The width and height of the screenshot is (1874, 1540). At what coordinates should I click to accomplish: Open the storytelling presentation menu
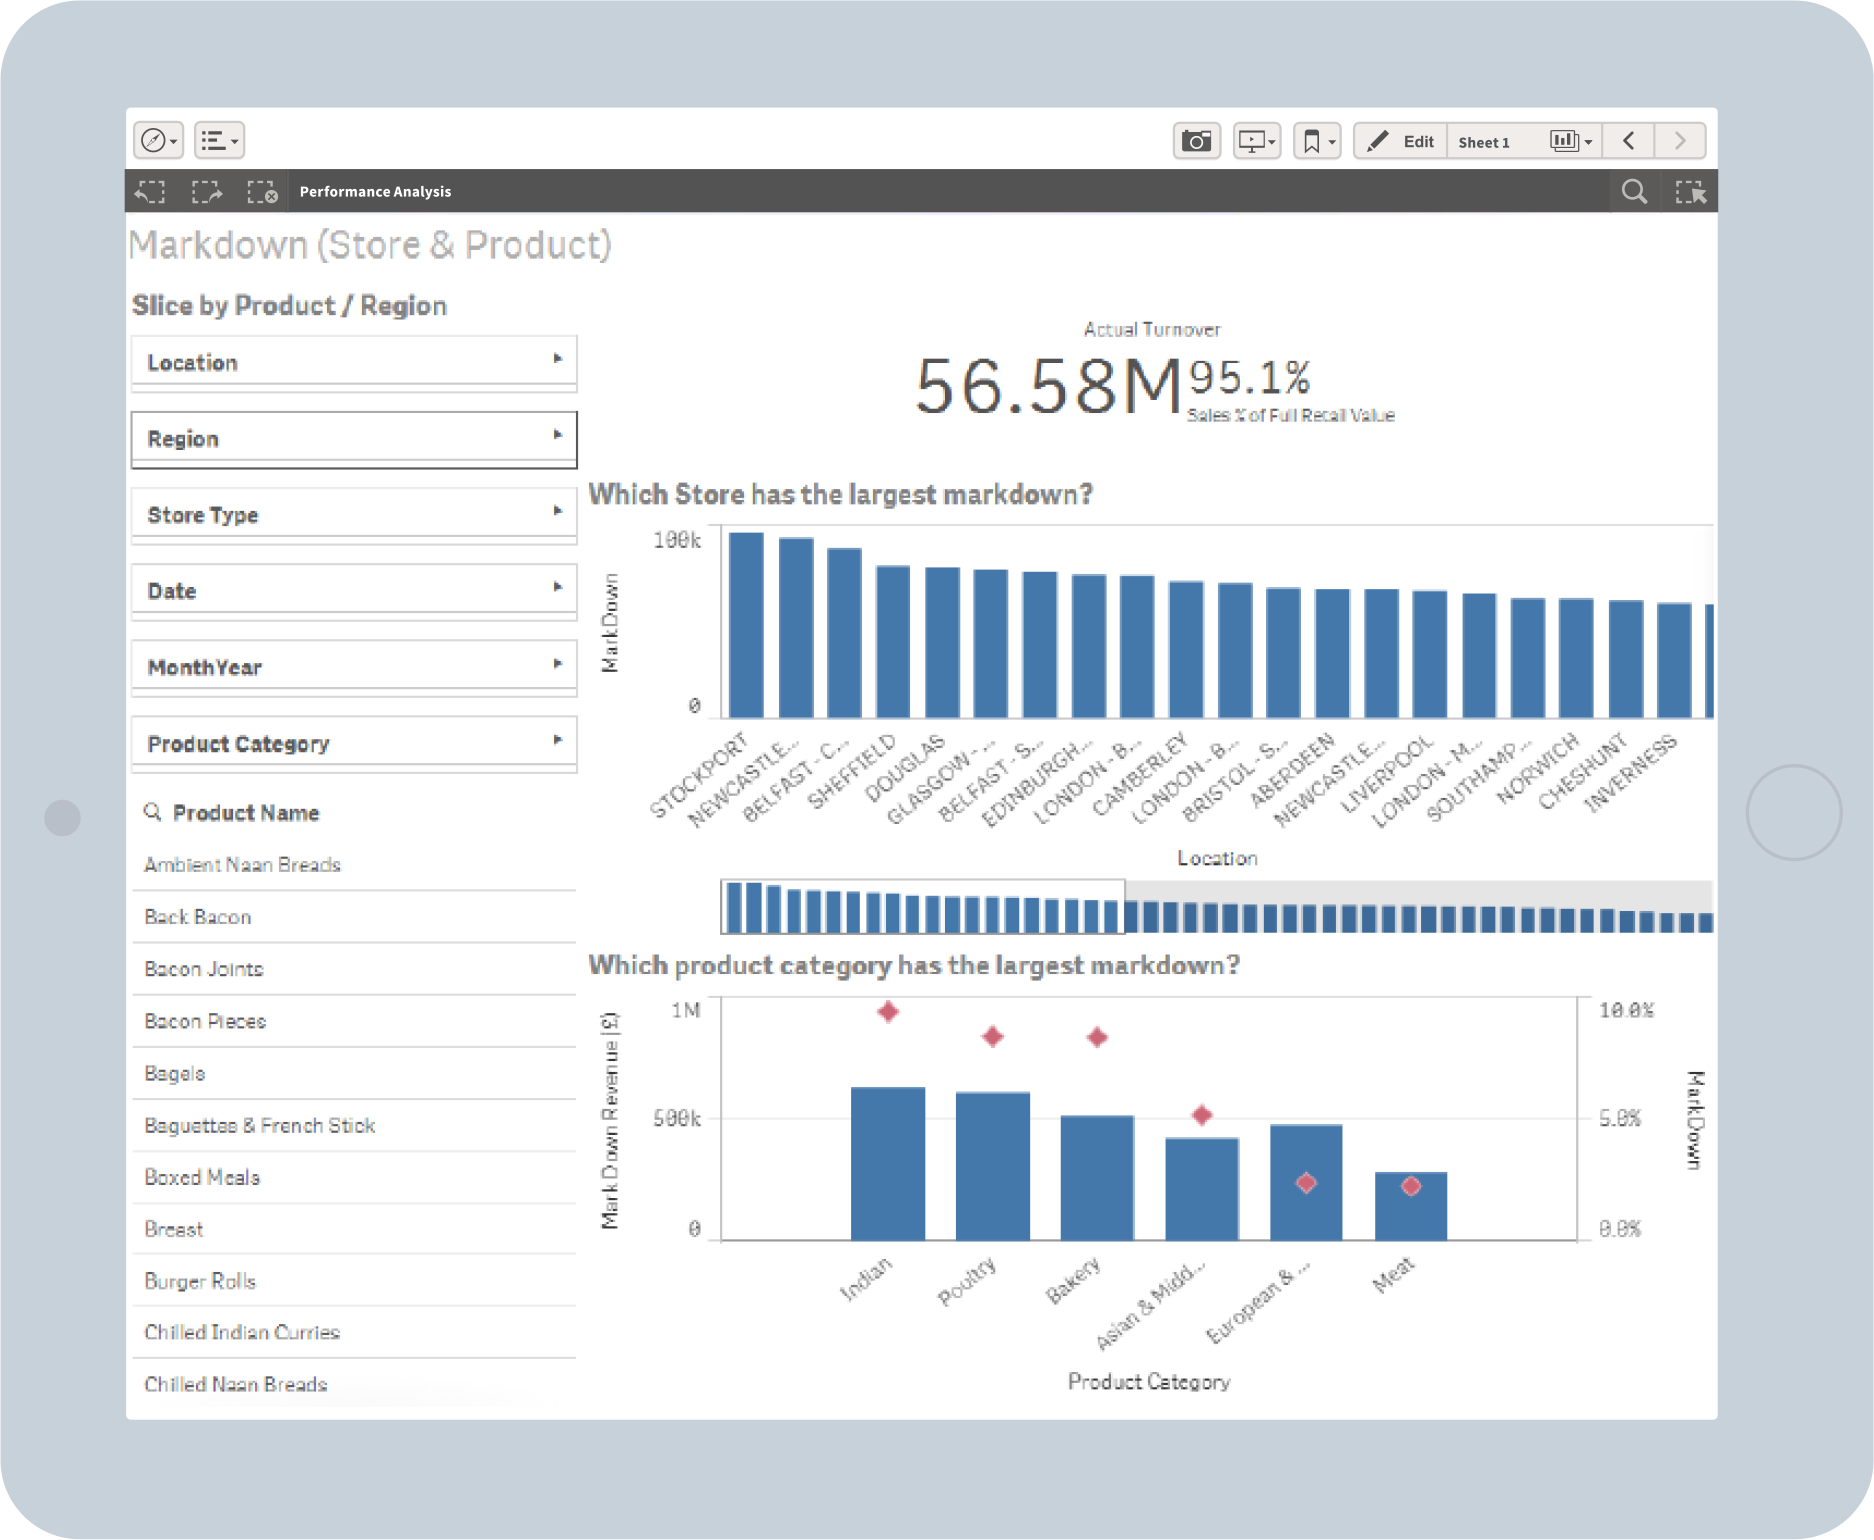[1257, 141]
